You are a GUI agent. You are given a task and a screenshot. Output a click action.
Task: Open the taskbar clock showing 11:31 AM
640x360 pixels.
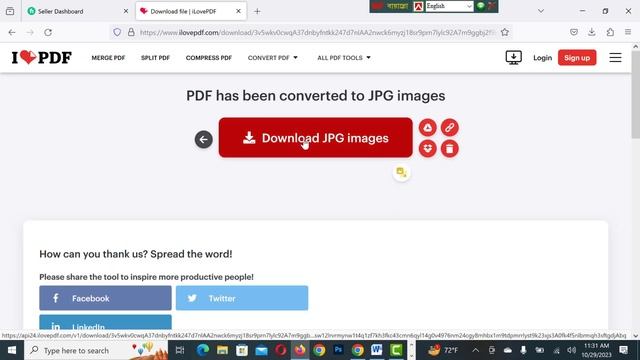(x=596, y=350)
